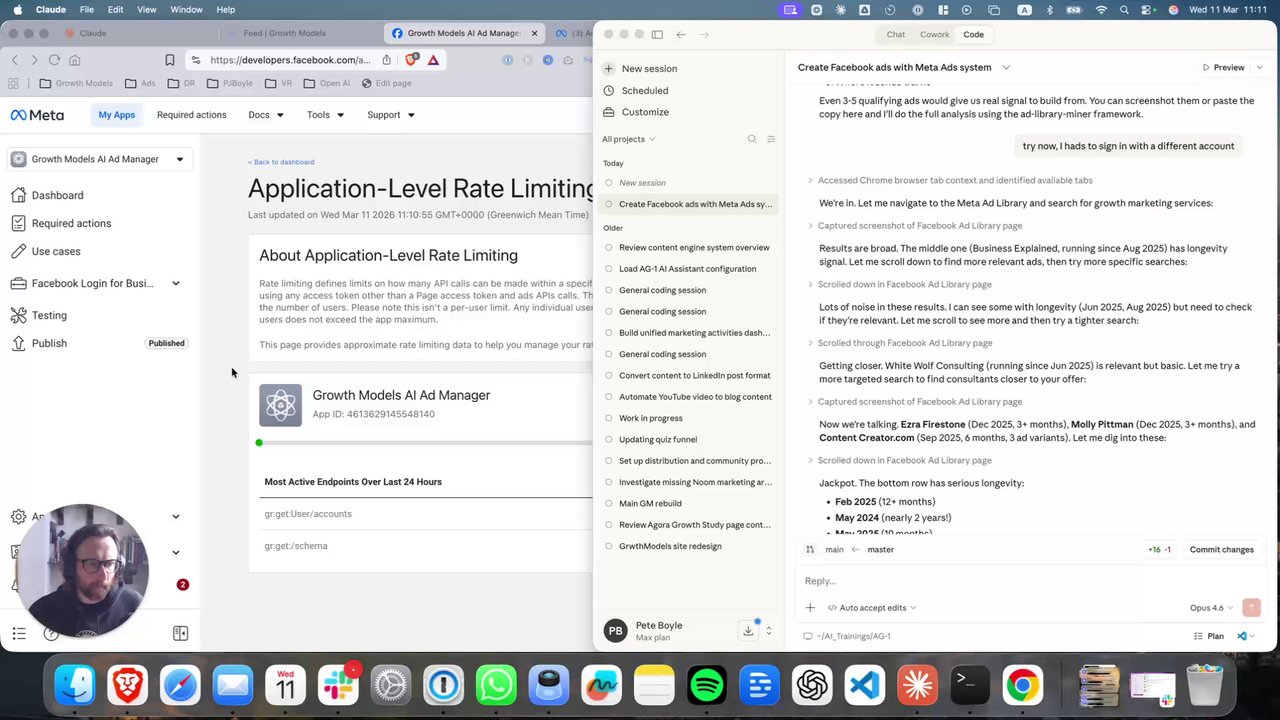Expand the All projects dropdown
The image size is (1280, 720).
point(628,139)
